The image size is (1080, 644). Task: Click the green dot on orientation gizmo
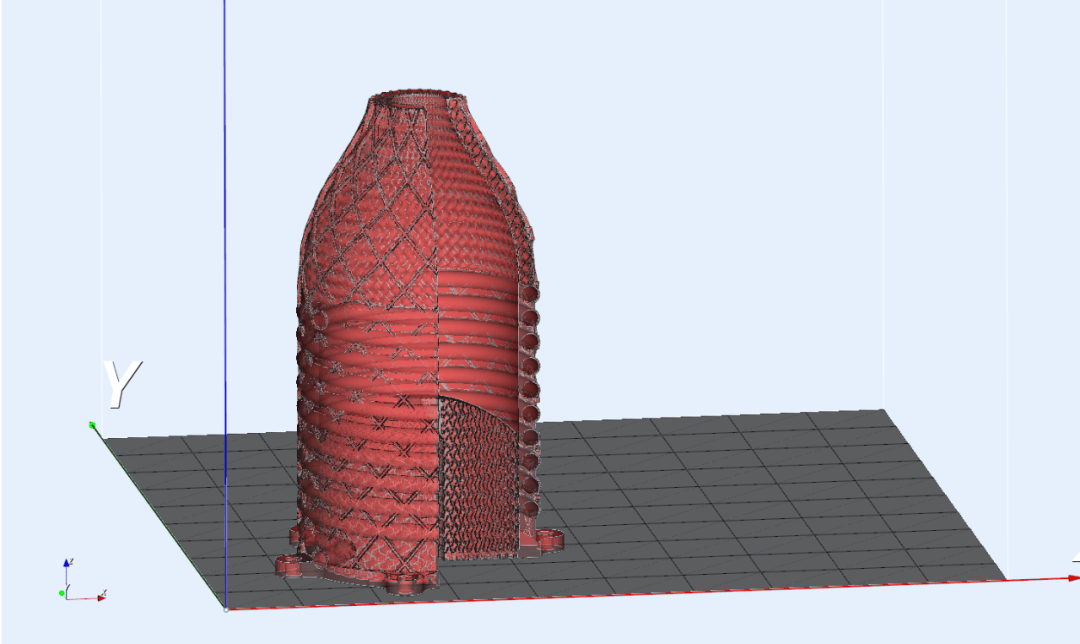(x=62, y=594)
